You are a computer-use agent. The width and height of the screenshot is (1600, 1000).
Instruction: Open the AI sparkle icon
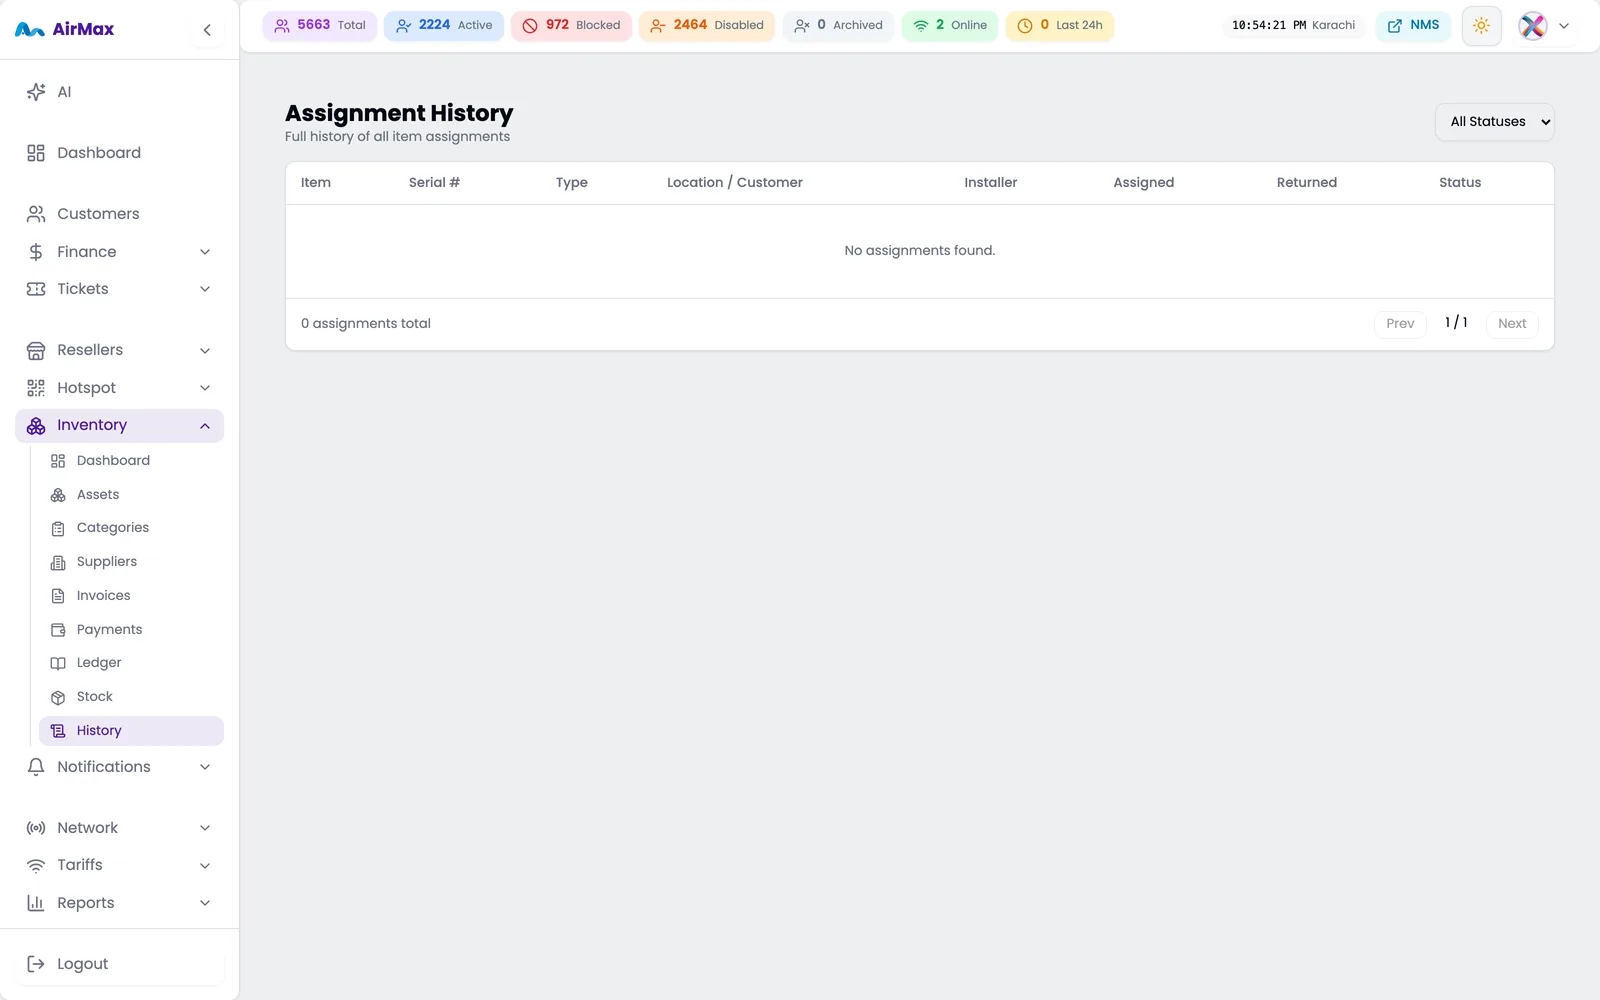pos(36,92)
